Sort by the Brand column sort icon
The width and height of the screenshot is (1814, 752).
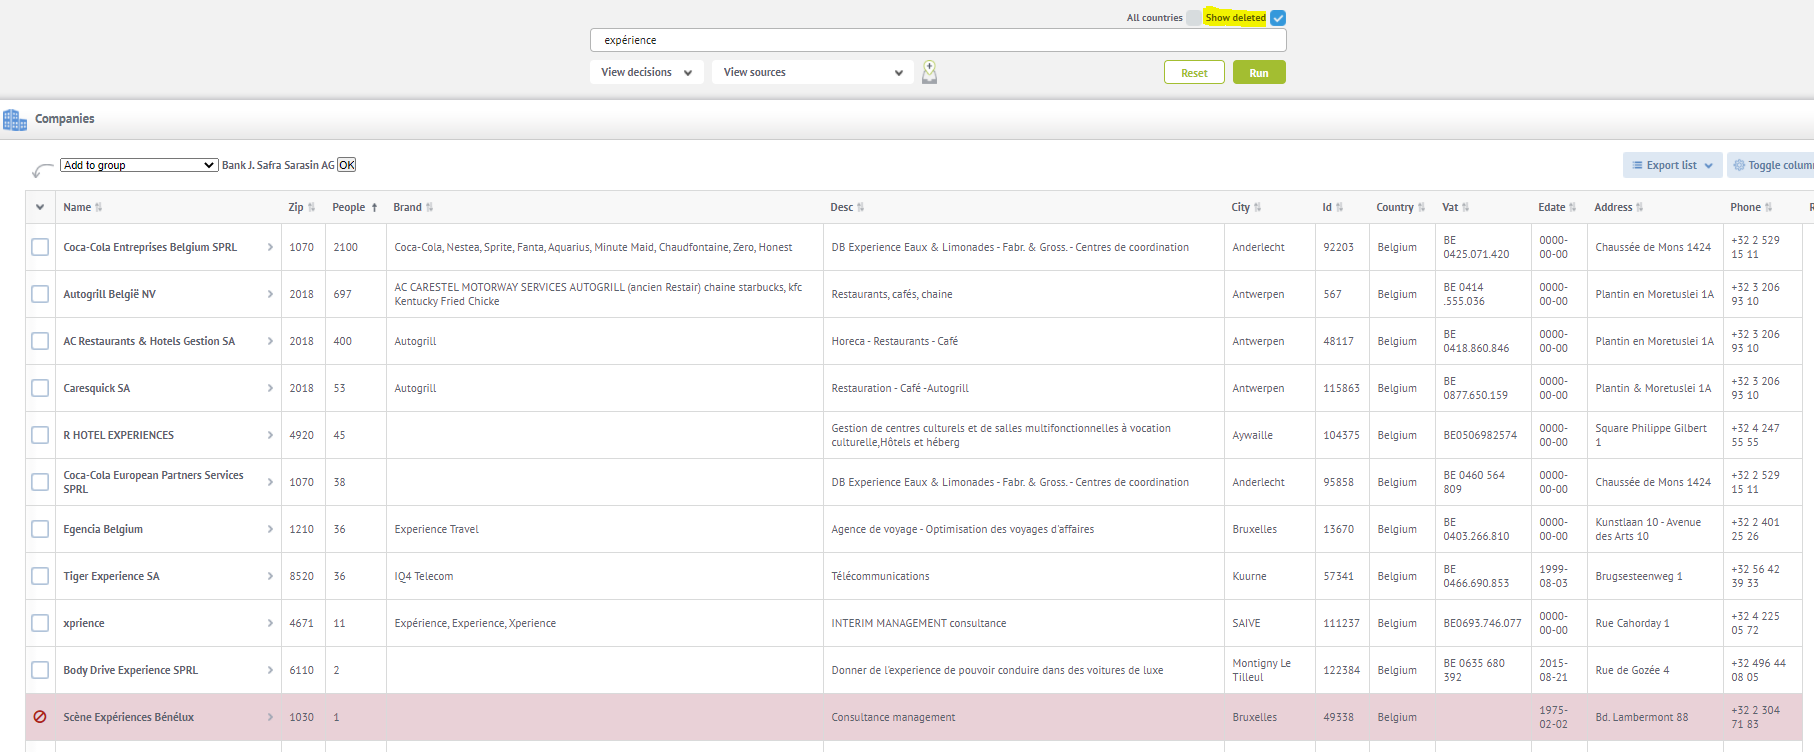(x=429, y=207)
